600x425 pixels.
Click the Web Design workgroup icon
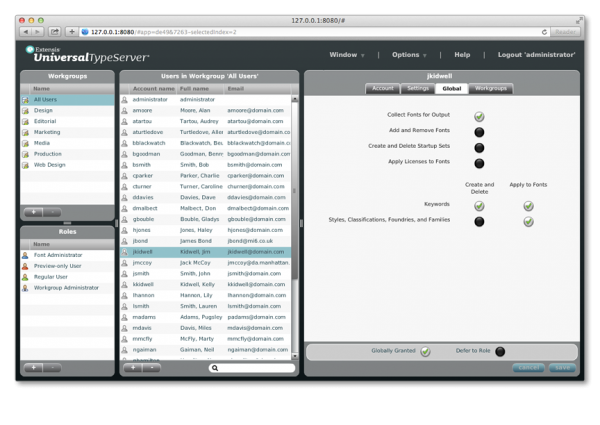point(26,165)
